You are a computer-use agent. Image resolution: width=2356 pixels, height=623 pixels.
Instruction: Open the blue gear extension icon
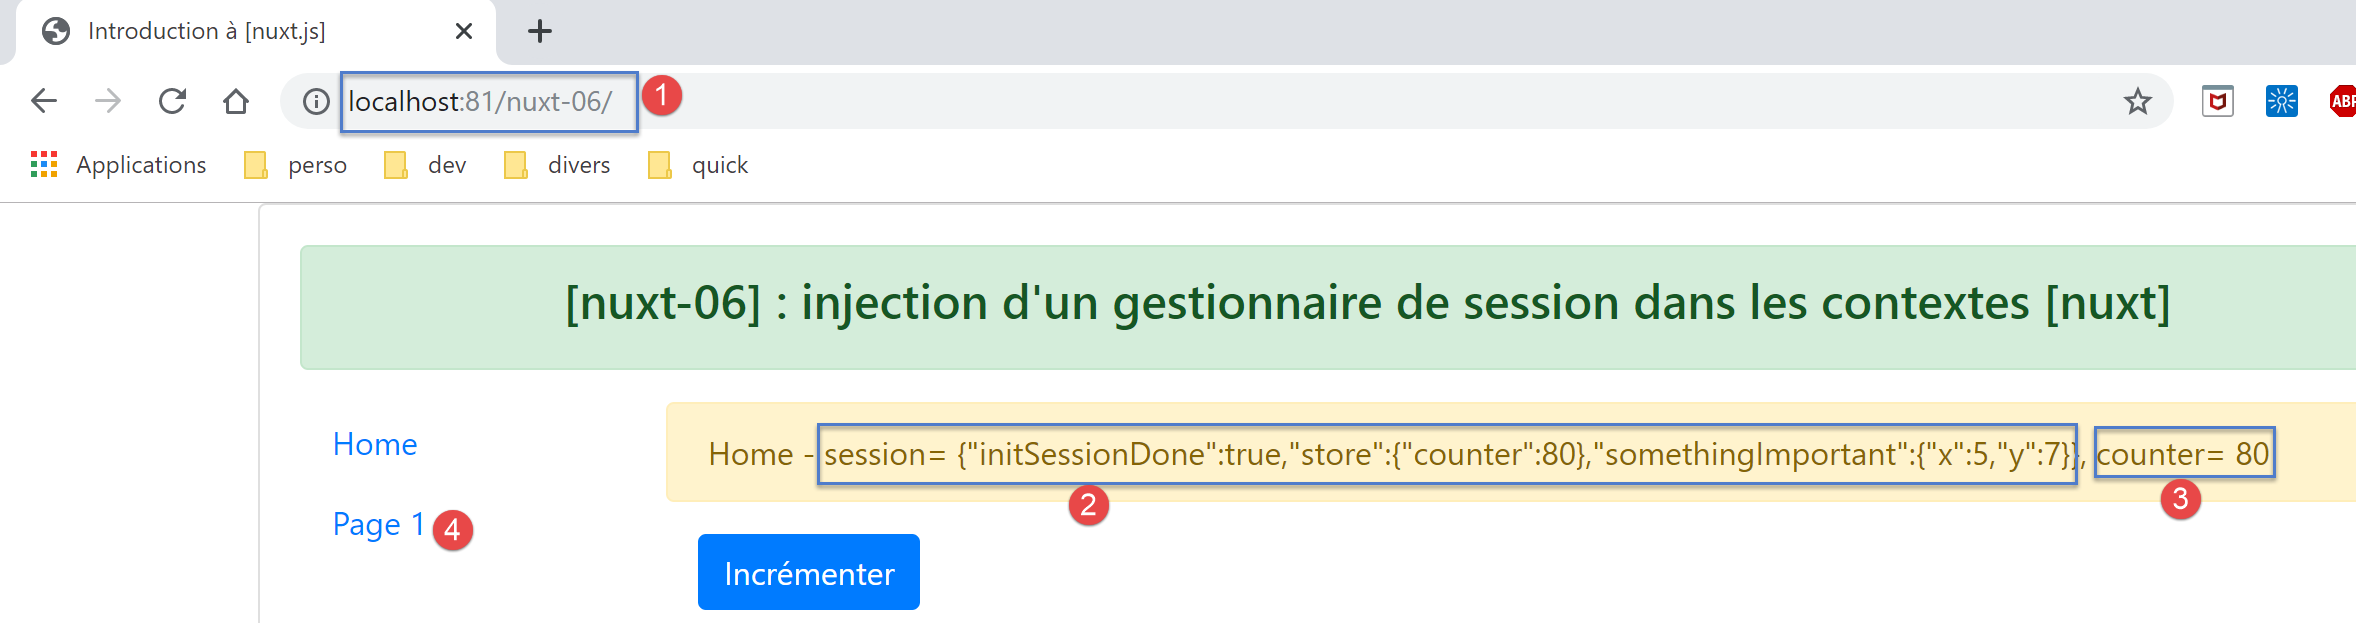click(x=2281, y=101)
